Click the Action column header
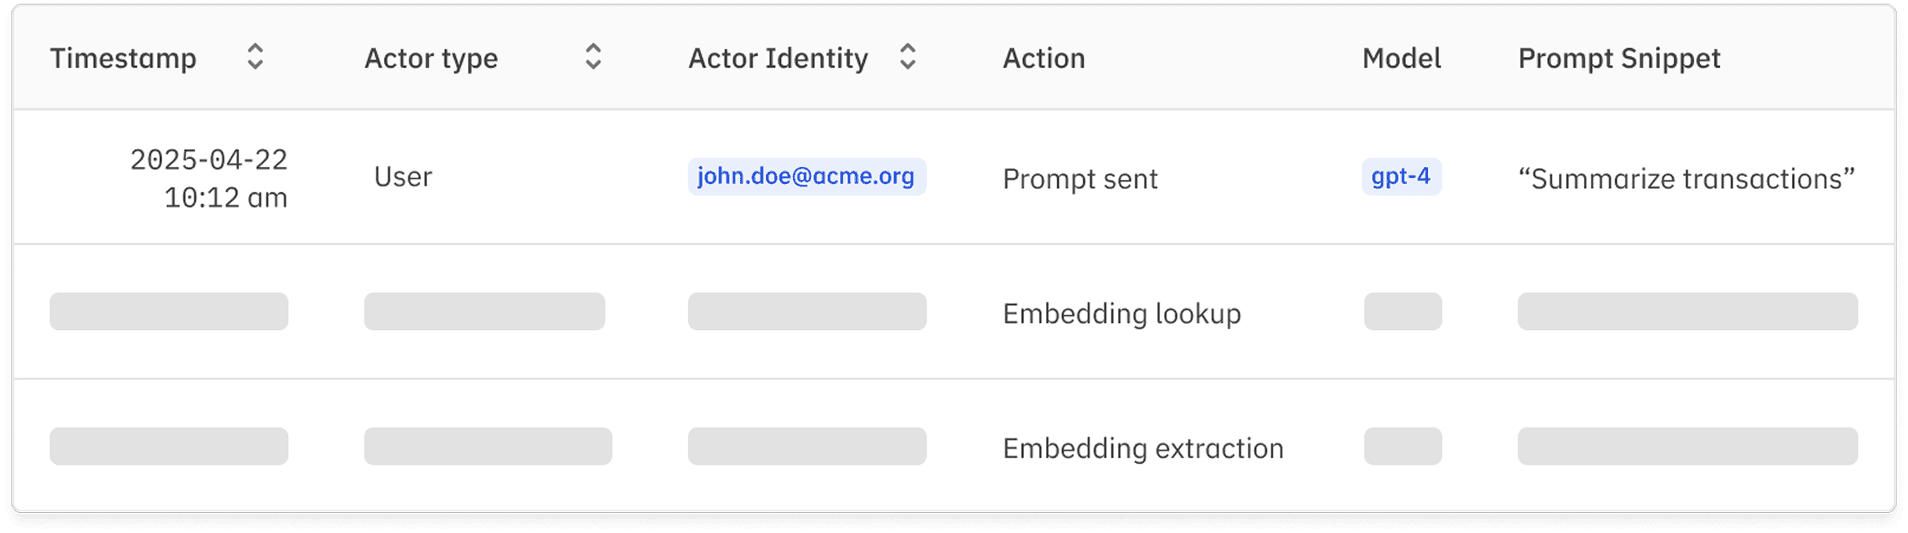 [x=1043, y=58]
